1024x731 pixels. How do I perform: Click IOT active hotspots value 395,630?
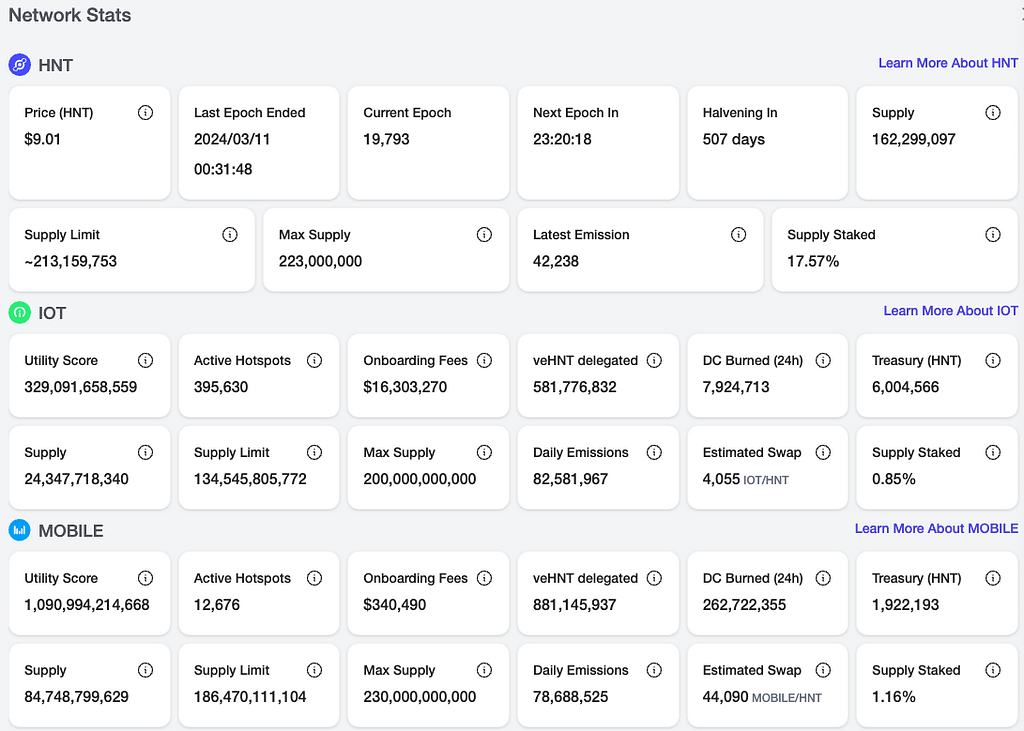221,387
